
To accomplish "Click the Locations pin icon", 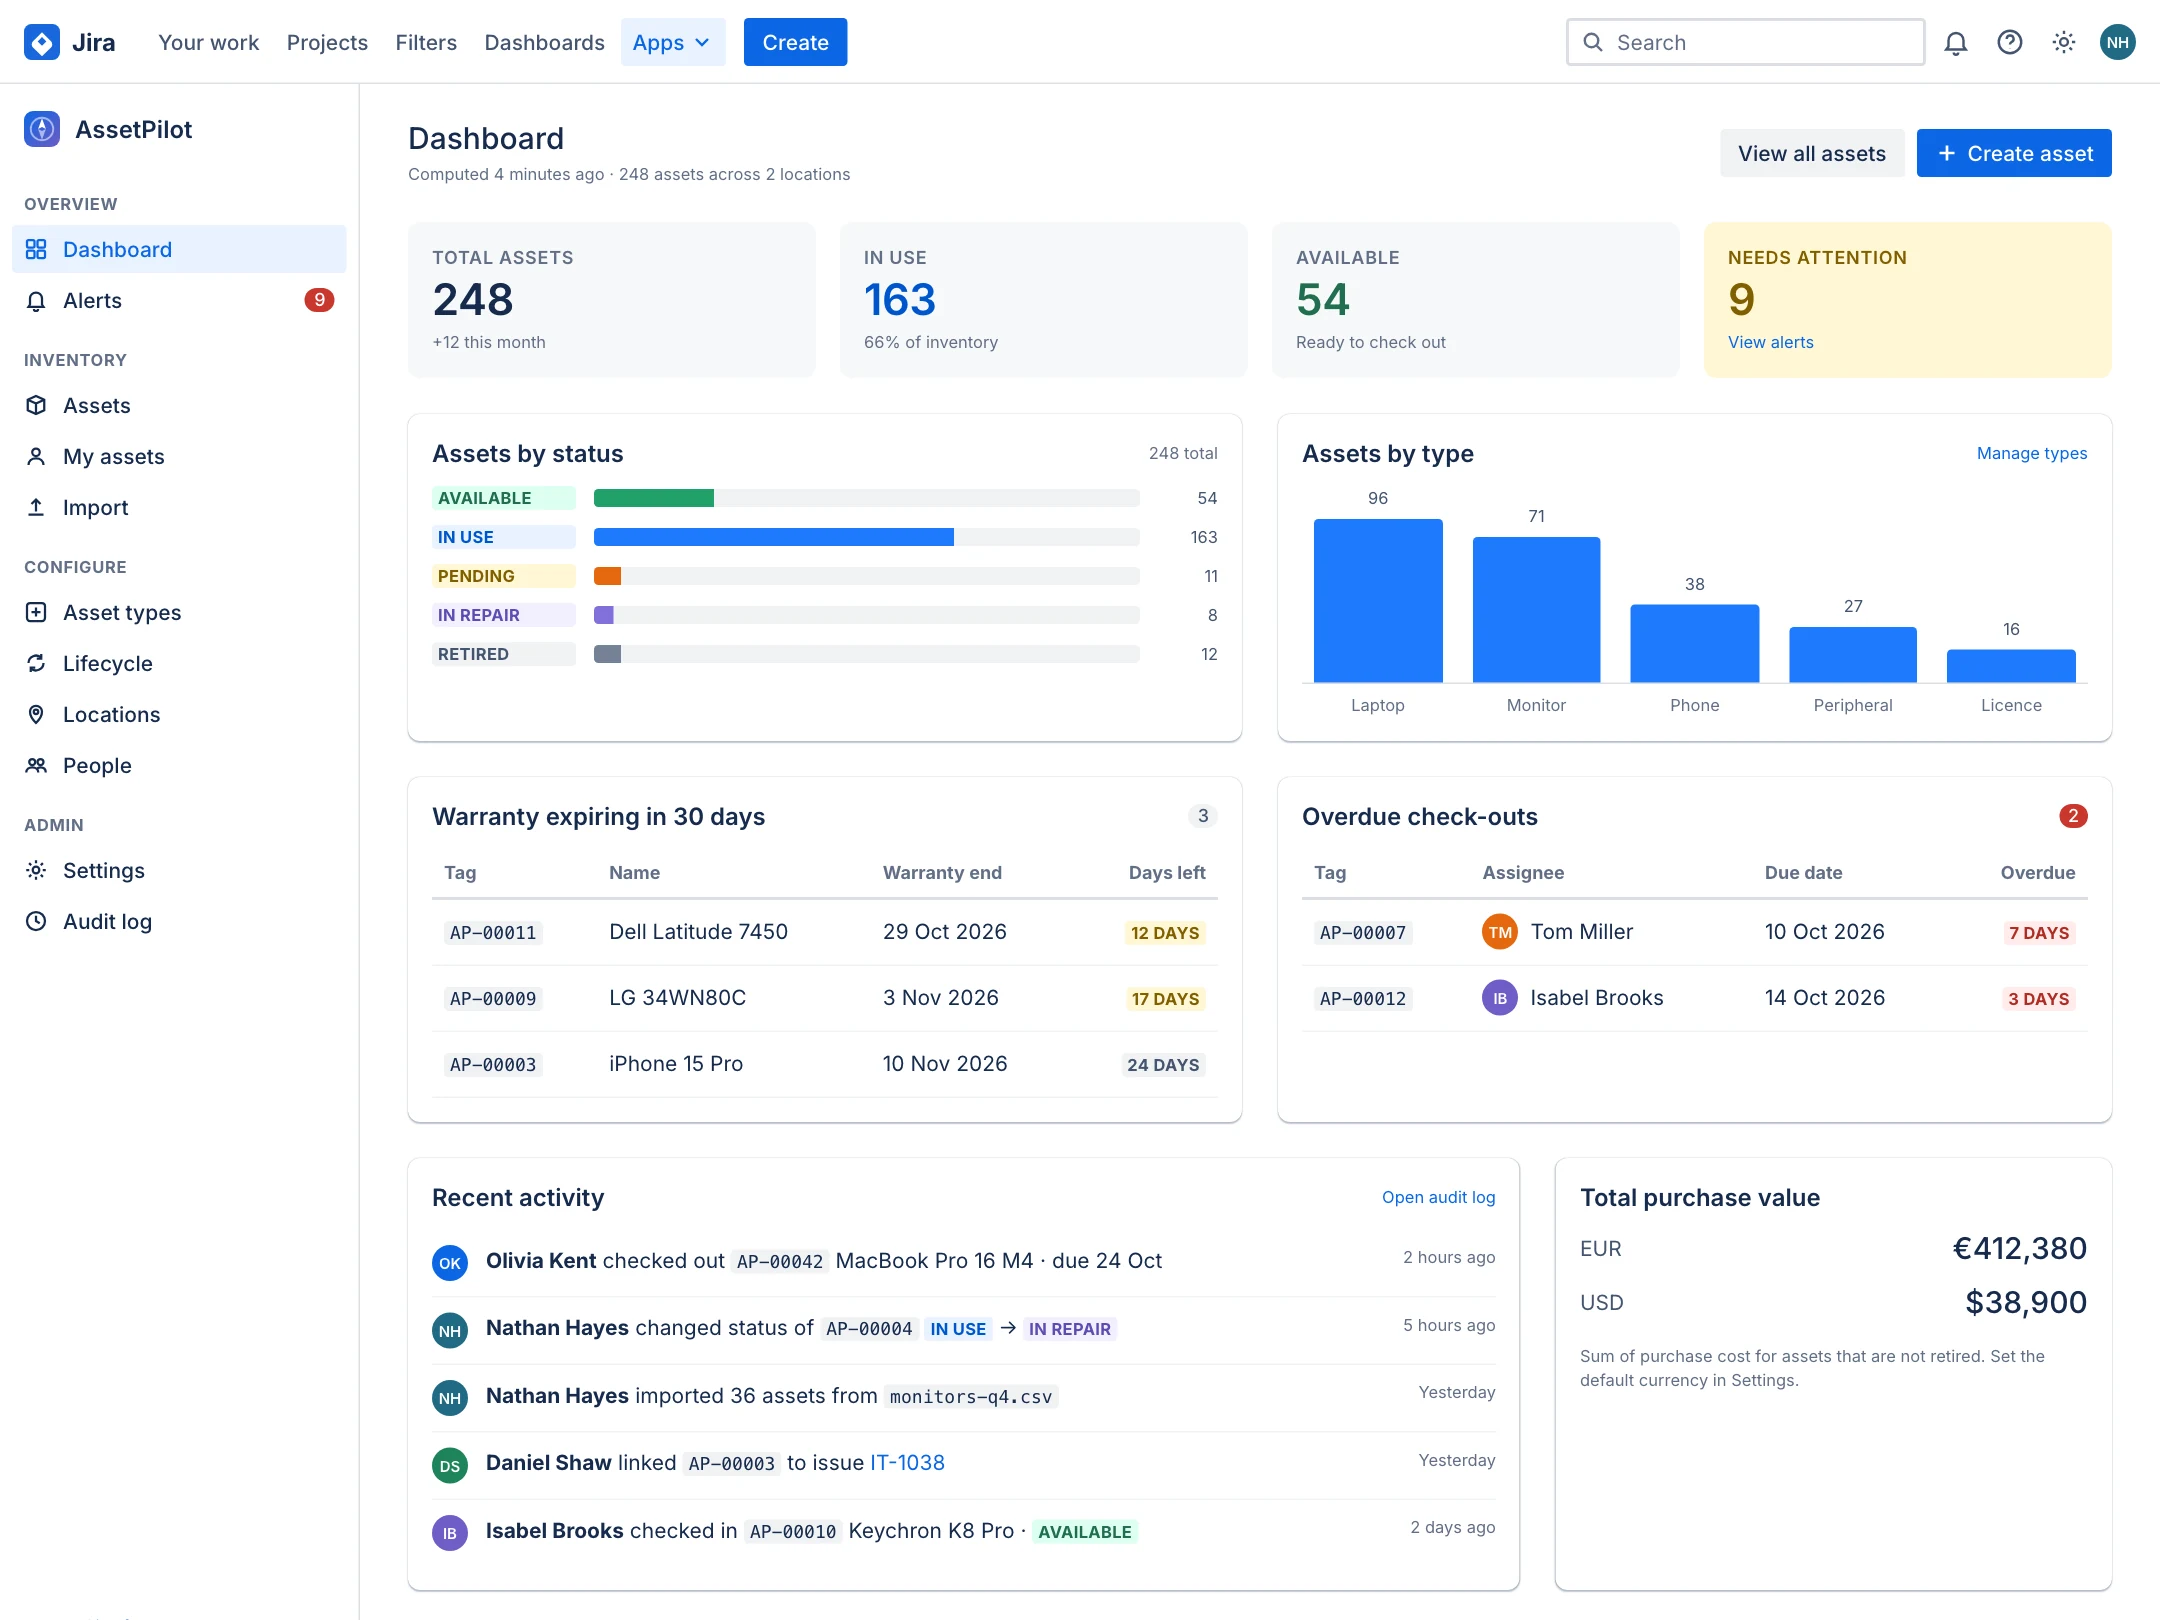I will [x=36, y=714].
